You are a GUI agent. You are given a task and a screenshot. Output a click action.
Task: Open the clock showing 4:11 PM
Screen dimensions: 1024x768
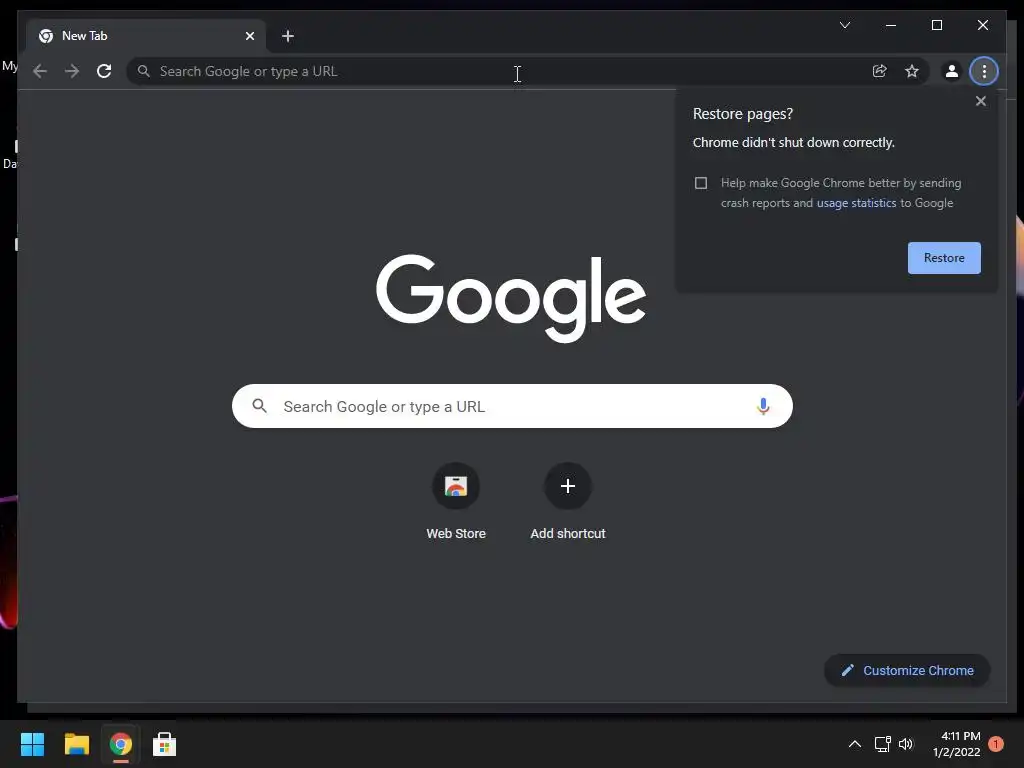pyautogui.click(x=957, y=744)
